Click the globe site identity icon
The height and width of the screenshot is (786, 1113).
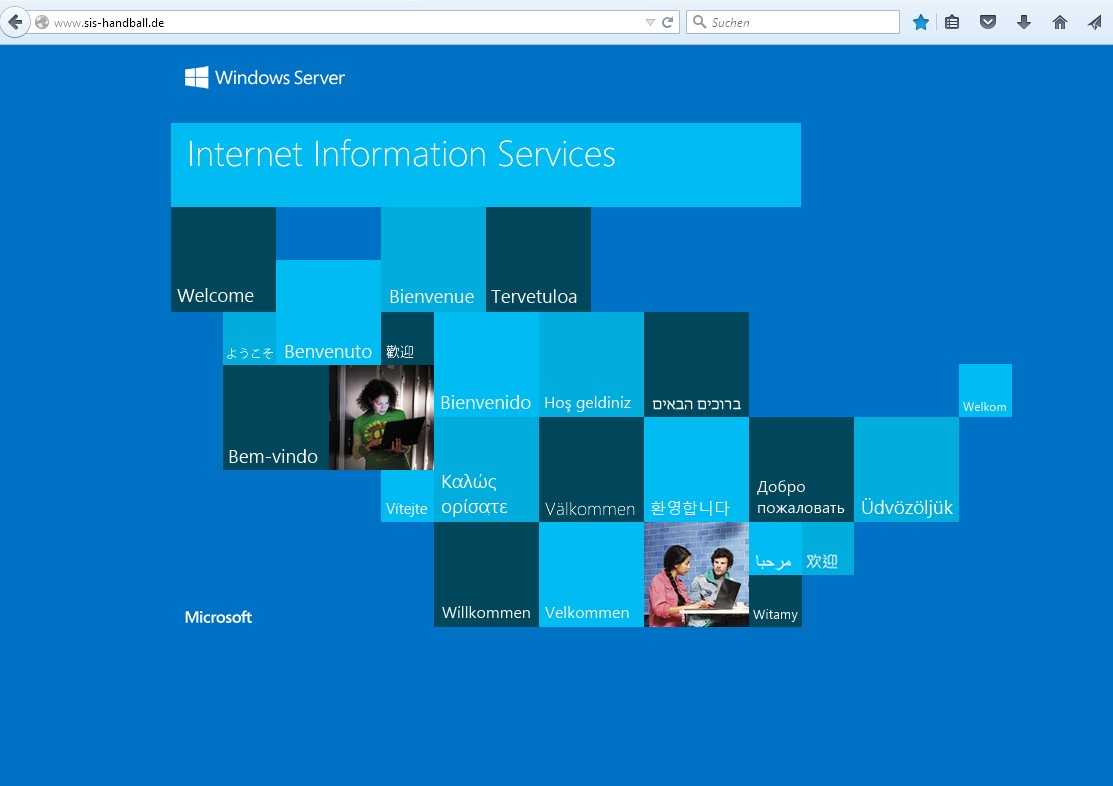click(42, 22)
